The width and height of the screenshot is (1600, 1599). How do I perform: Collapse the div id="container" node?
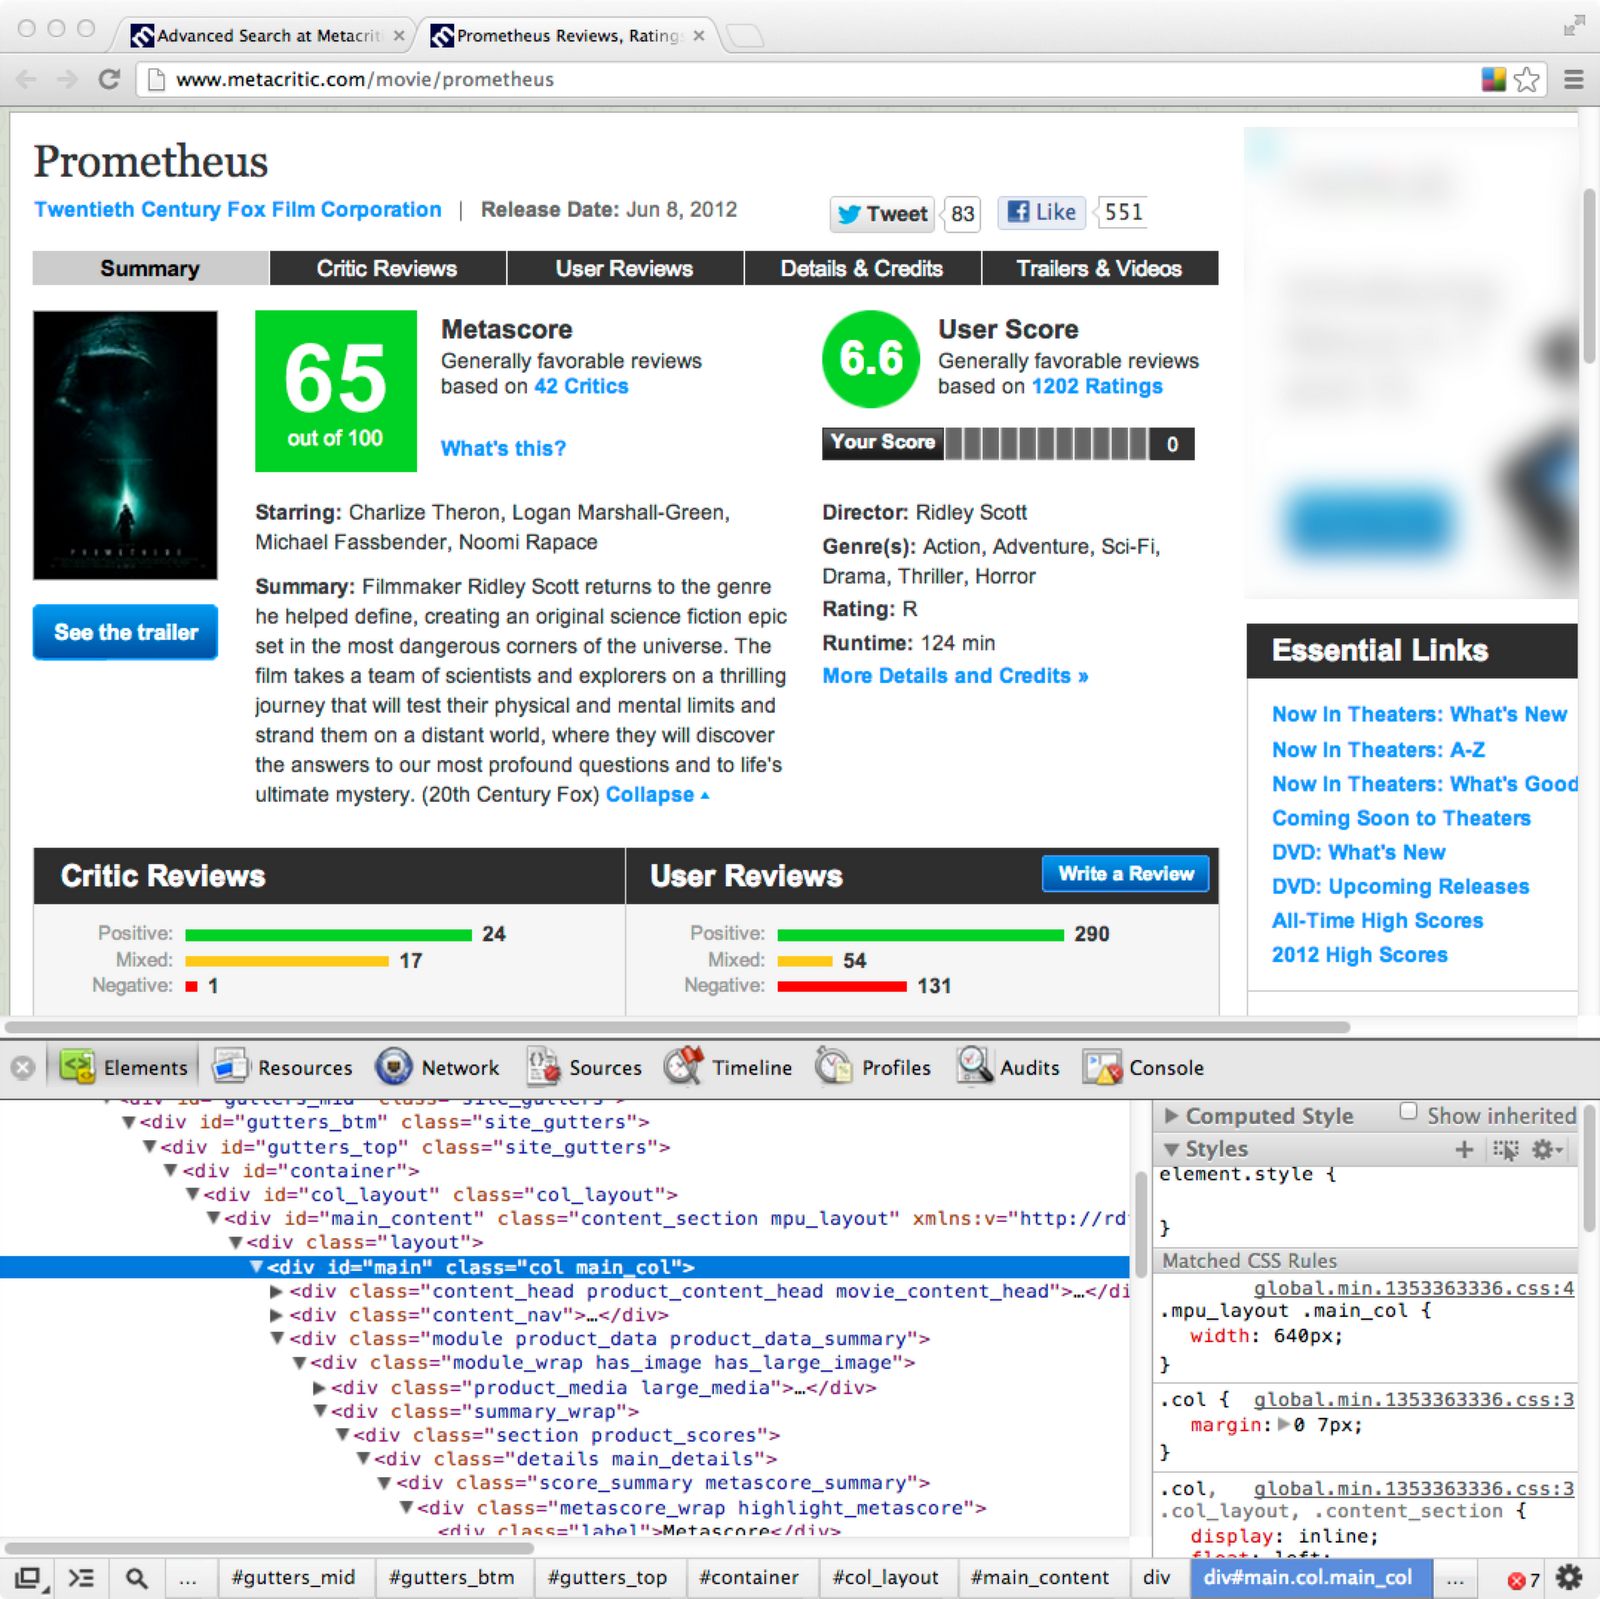point(171,1171)
